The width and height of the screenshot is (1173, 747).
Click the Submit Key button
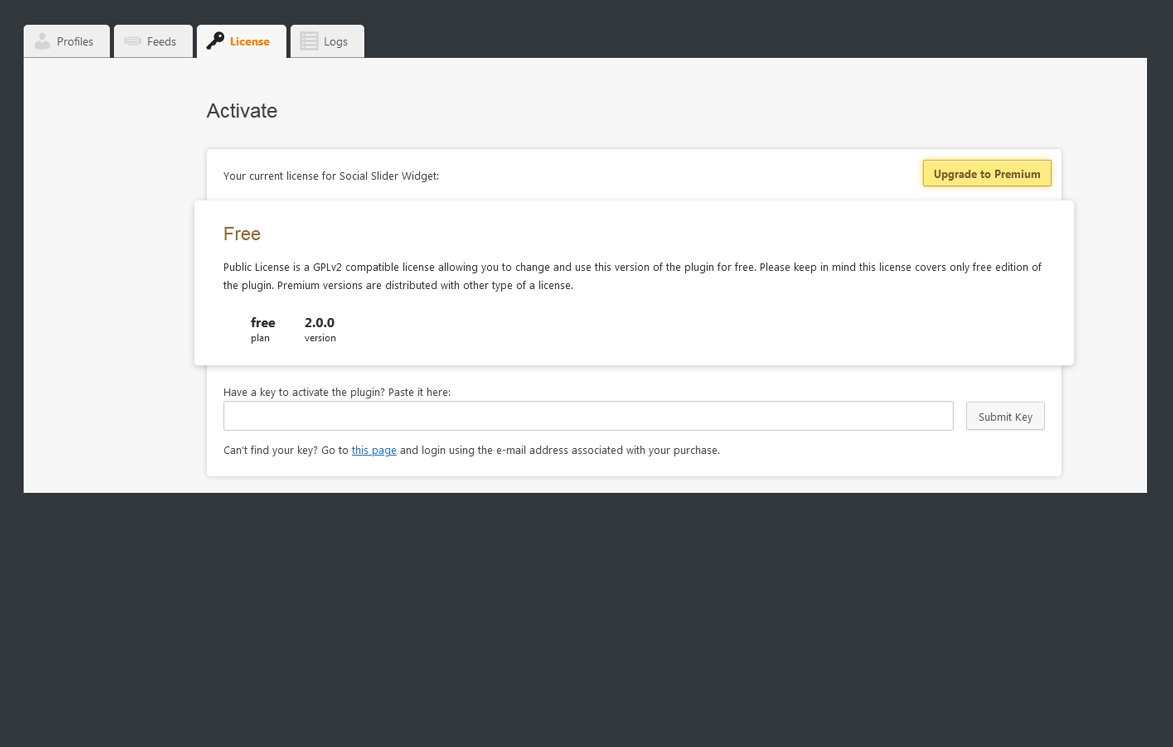coord(1005,417)
